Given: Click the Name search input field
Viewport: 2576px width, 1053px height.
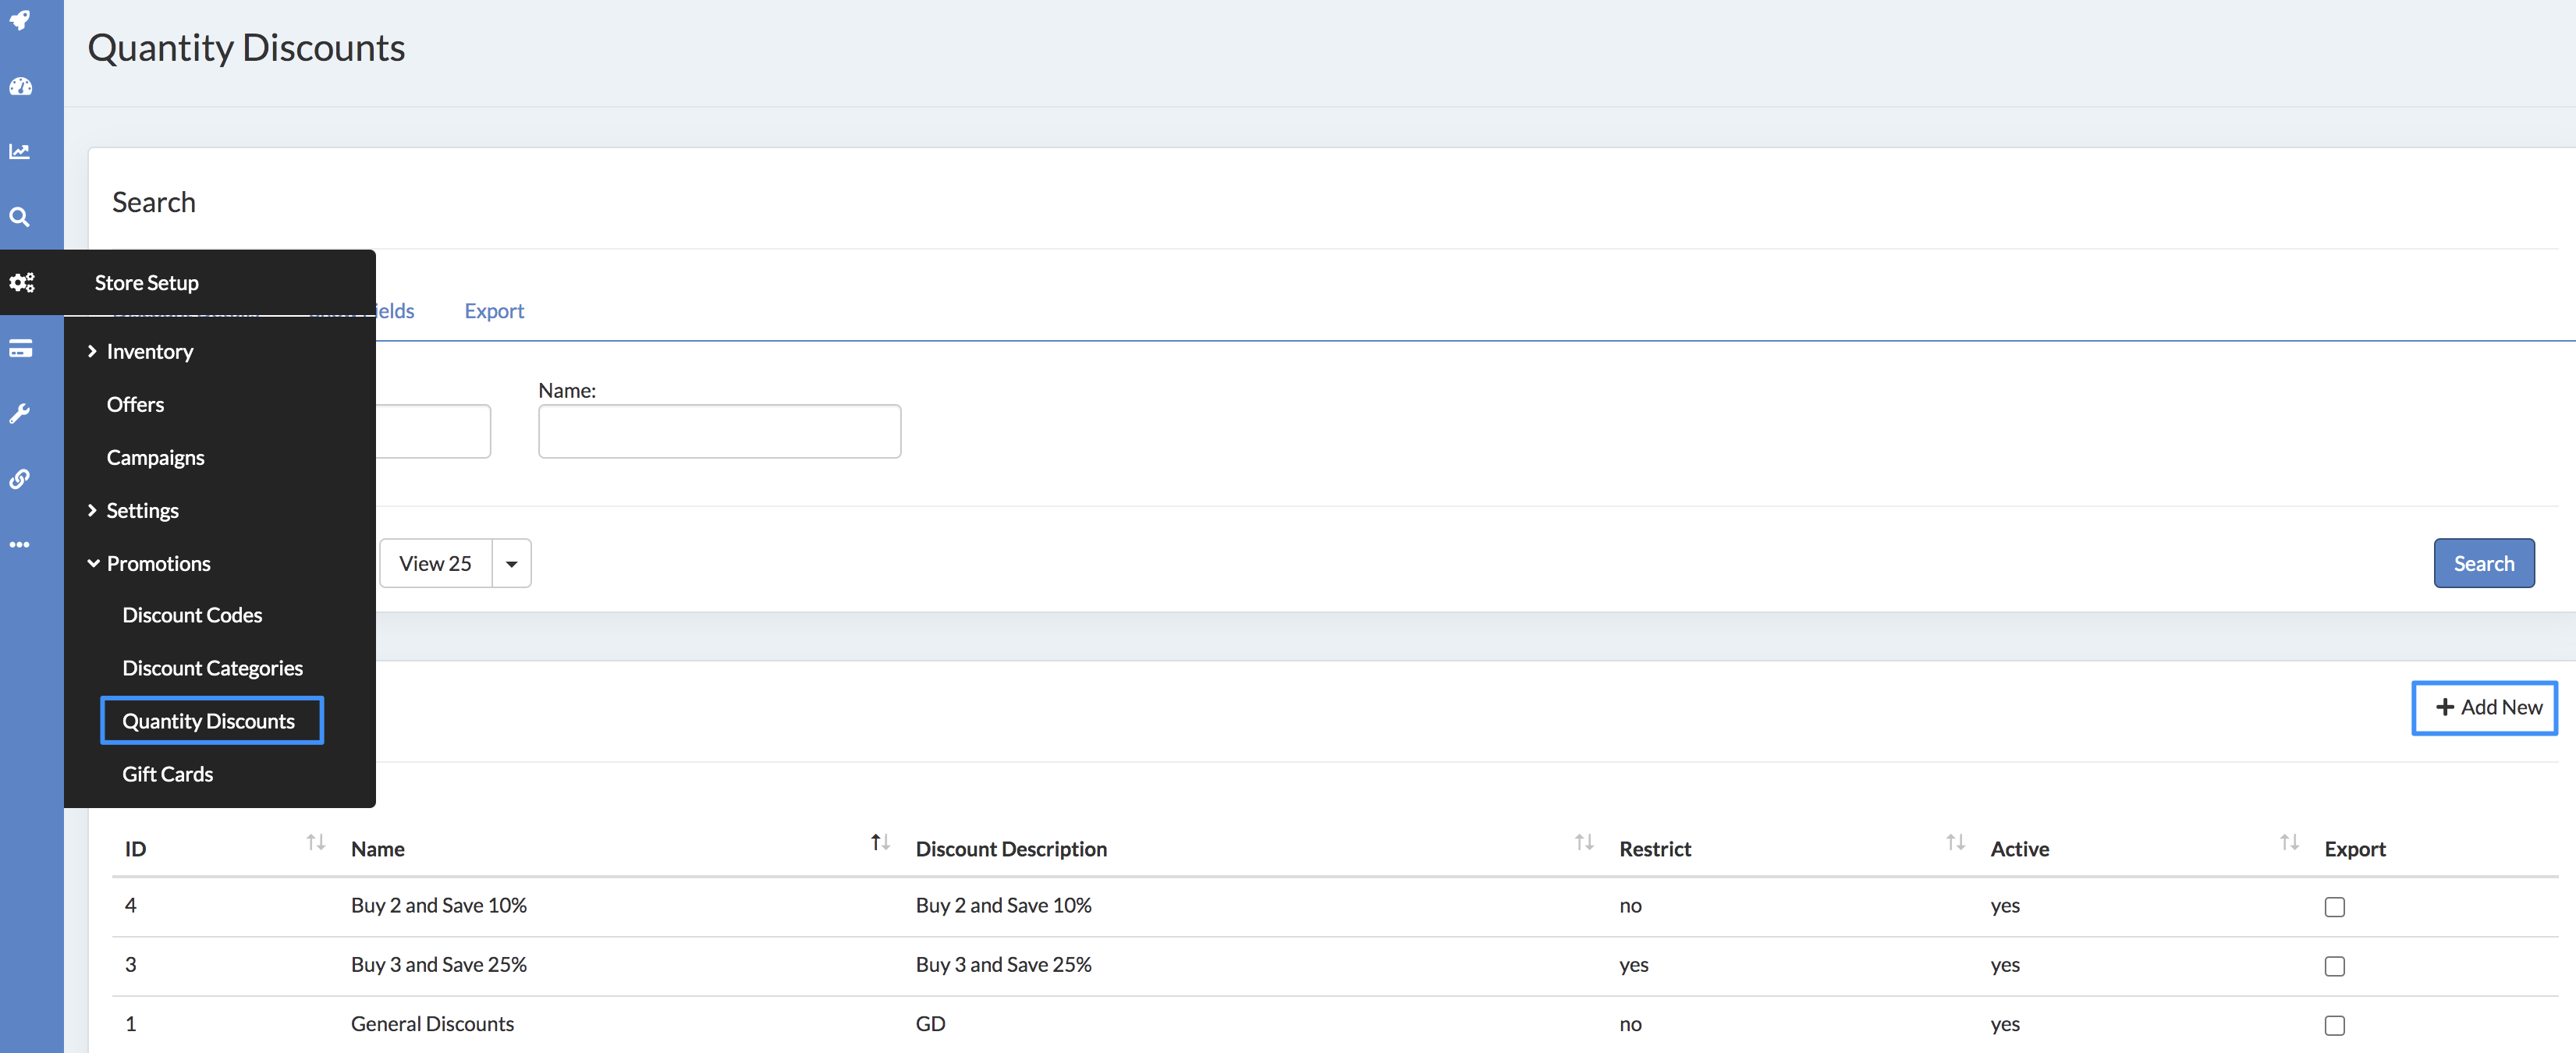Looking at the screenshot, I should 719,432.
